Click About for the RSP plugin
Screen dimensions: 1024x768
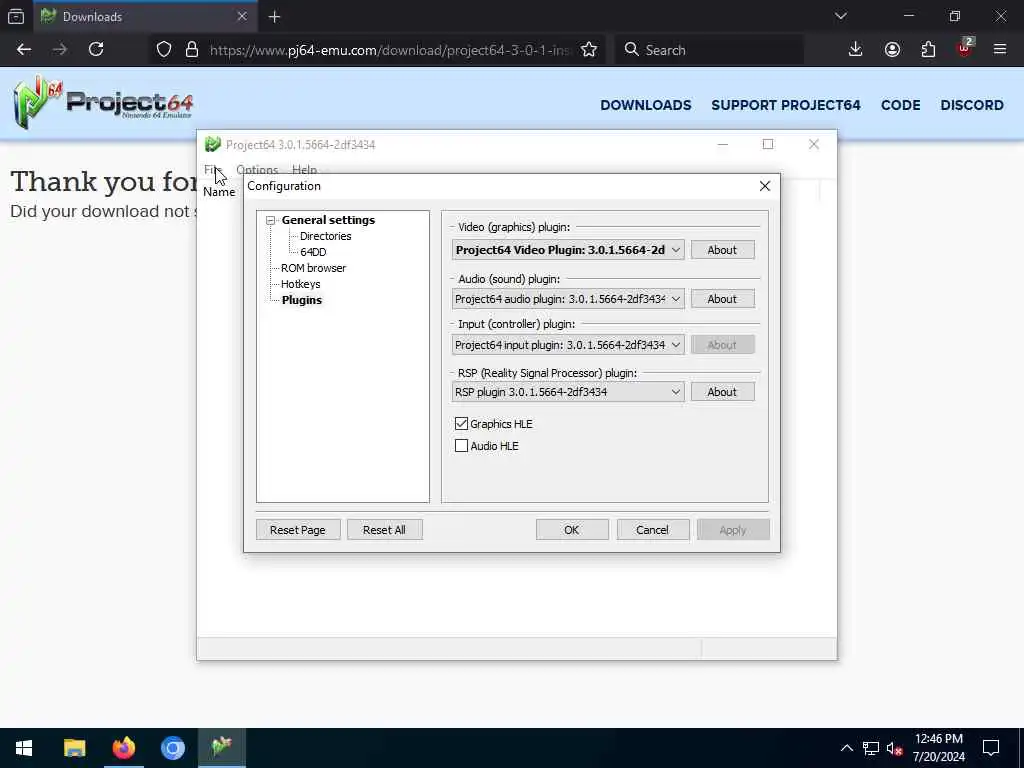(x=722, y=392)
